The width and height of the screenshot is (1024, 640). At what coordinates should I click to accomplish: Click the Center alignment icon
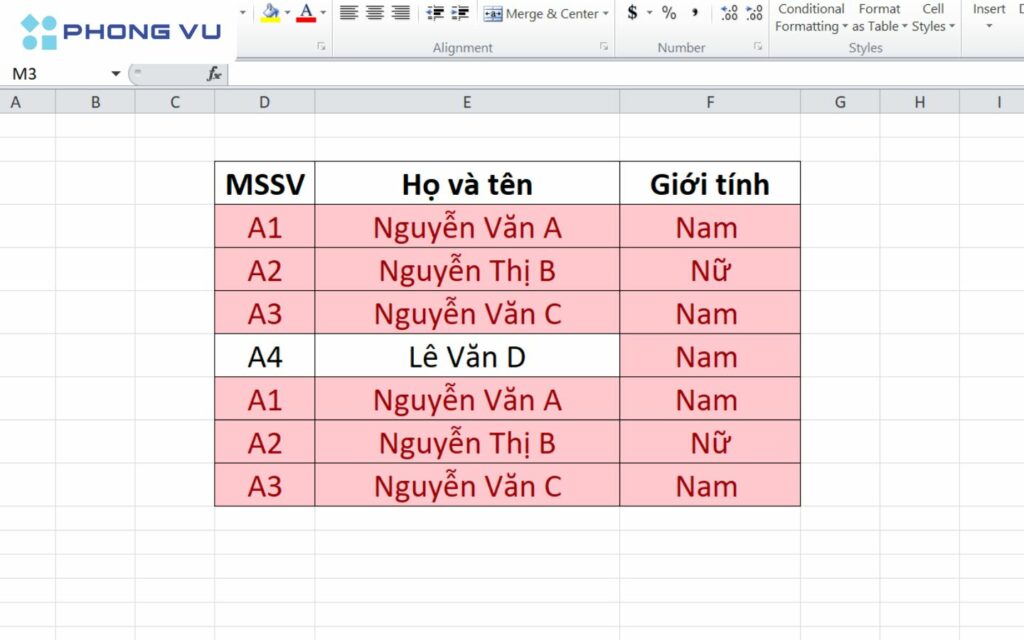click(373, 13)
